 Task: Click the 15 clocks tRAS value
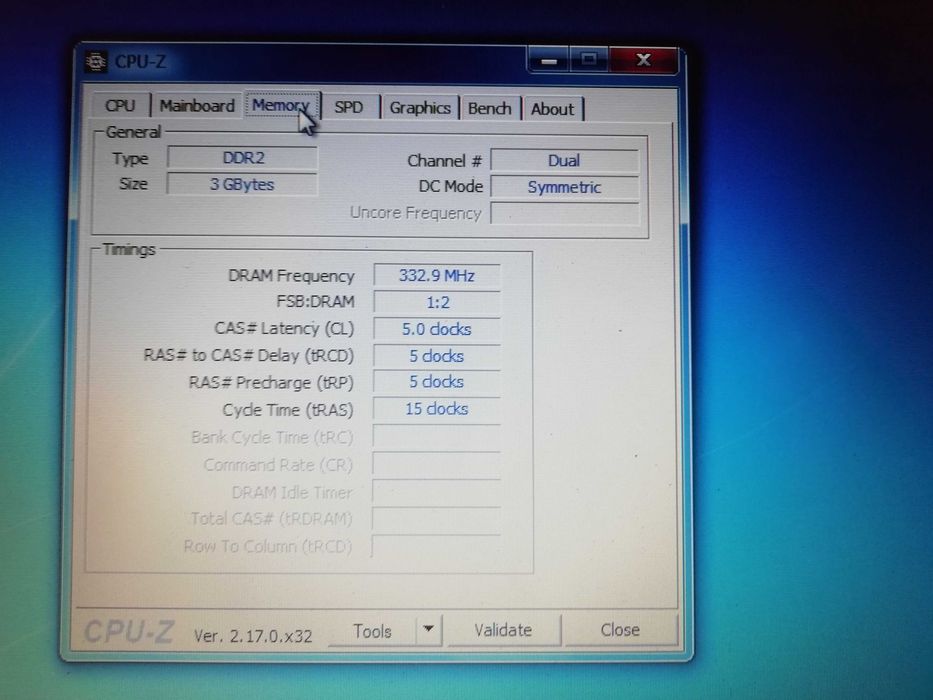coord(437,409)
